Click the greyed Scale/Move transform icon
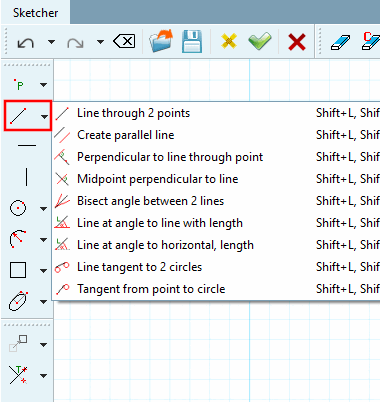 point(18,344)
